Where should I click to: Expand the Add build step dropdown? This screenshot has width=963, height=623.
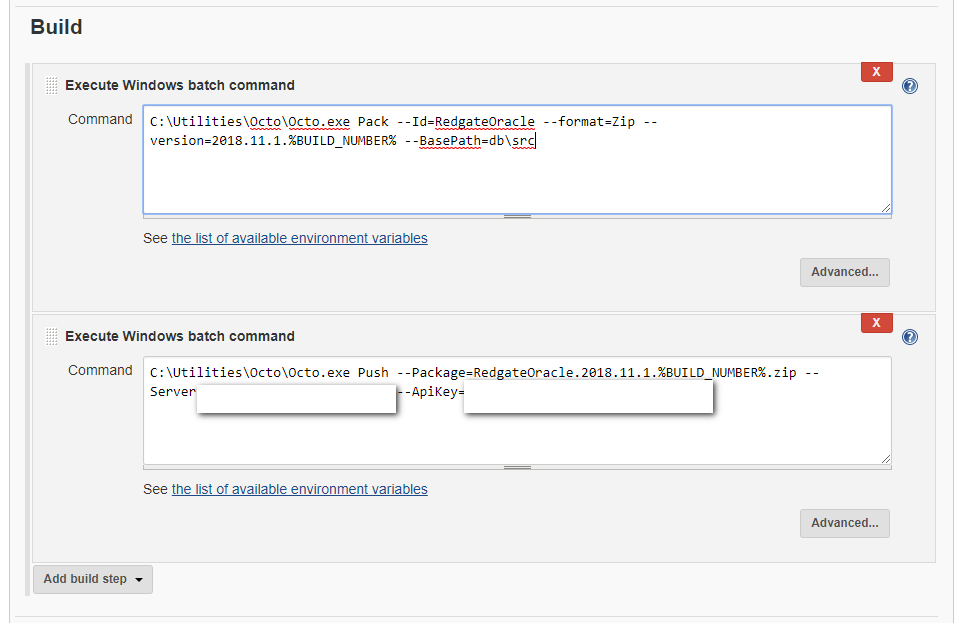93,579
